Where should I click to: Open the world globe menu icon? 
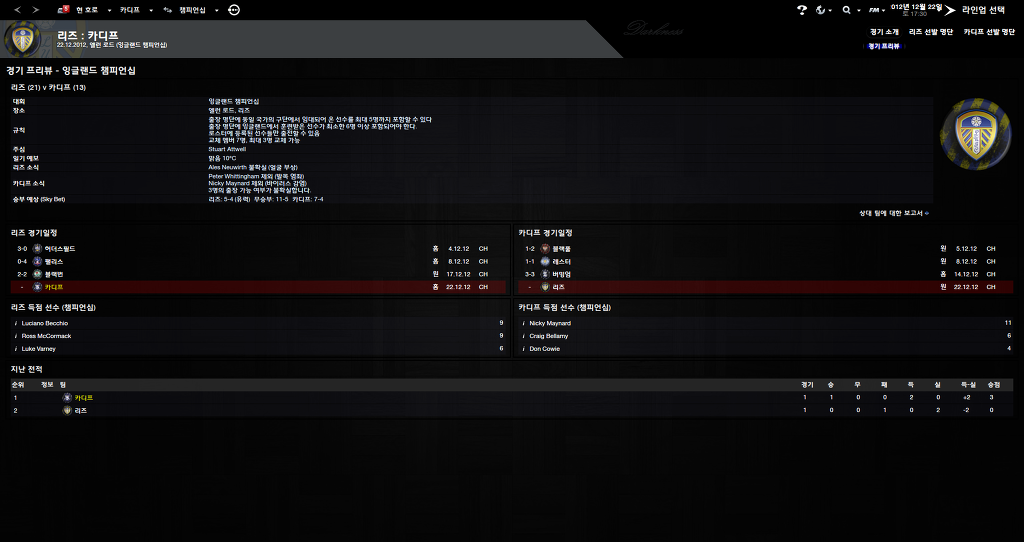point(823,10)
